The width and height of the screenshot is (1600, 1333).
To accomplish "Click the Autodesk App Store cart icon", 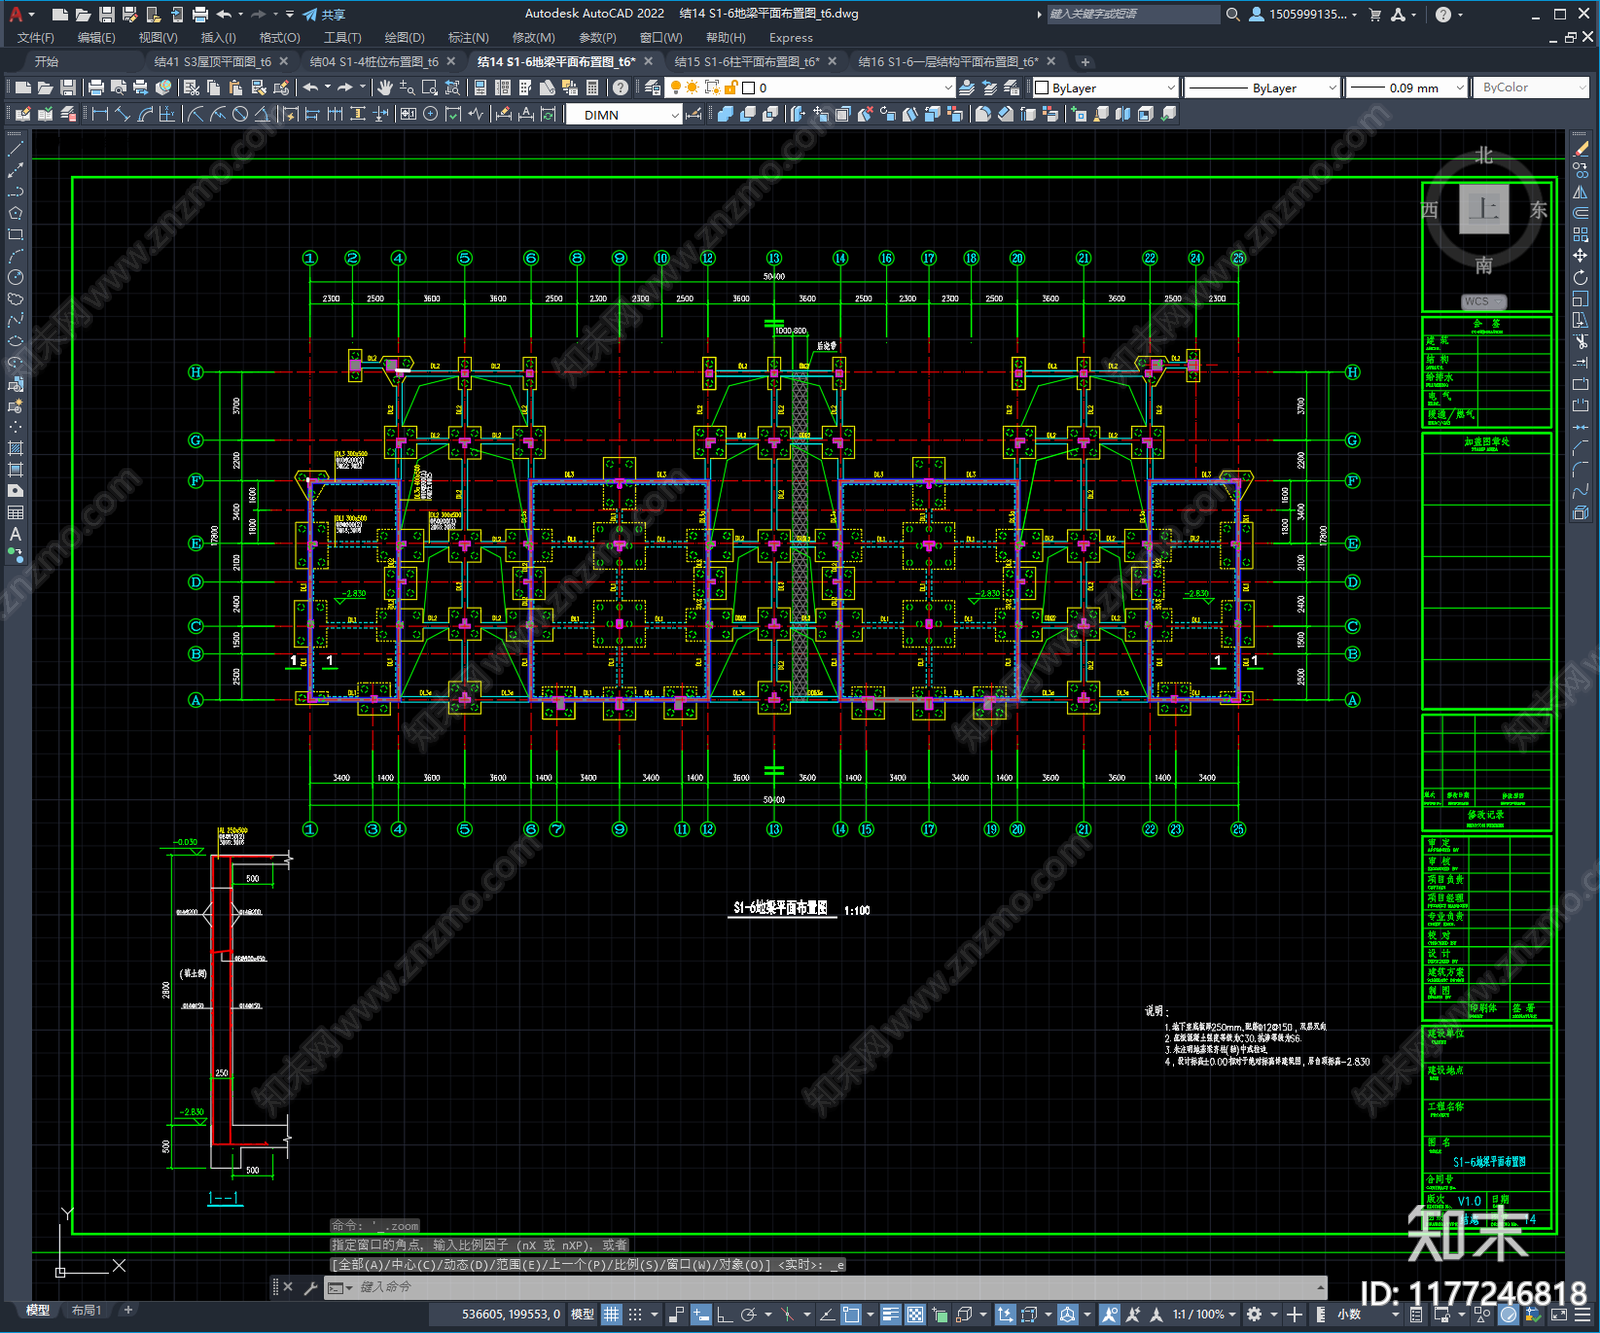I will pos(1375,14).
